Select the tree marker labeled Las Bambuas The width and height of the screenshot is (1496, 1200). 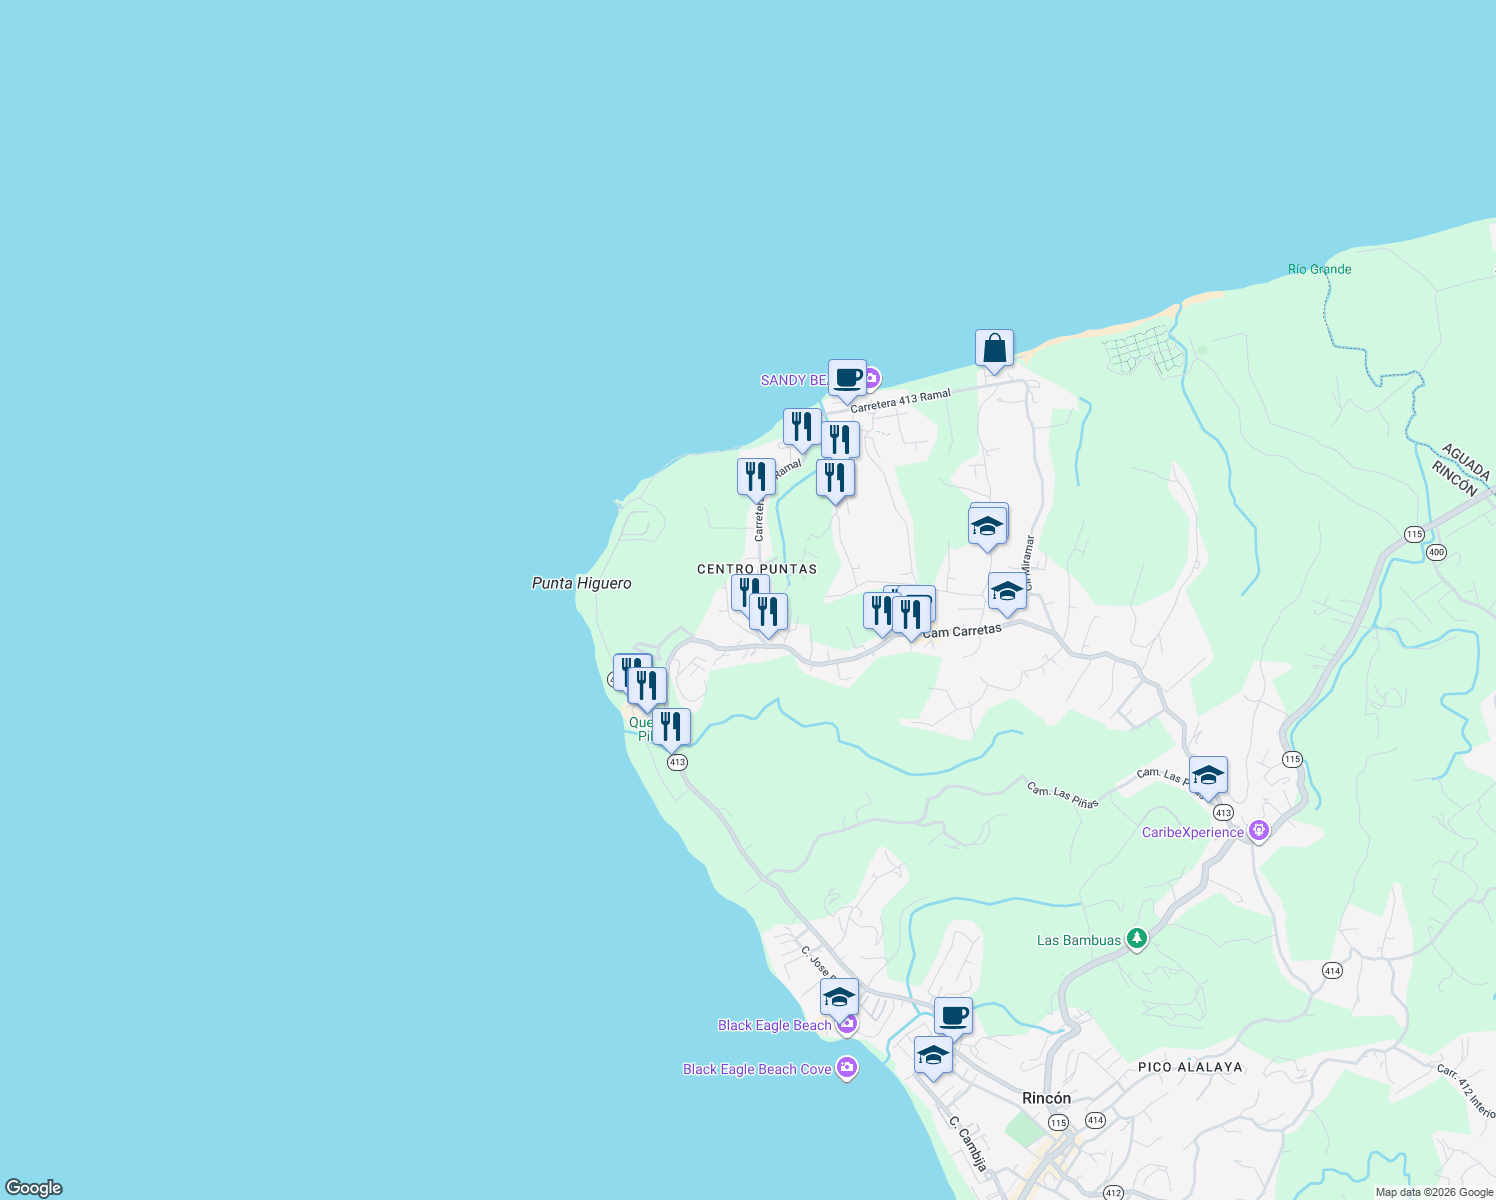(1135, 939)
